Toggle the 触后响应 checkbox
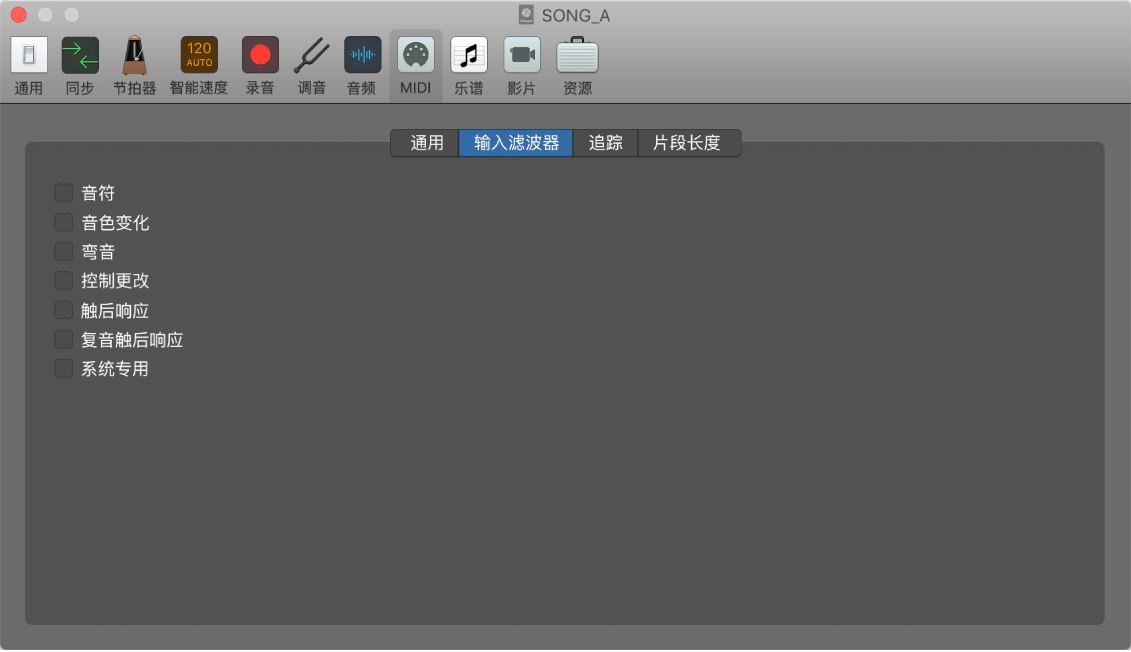 63,310
